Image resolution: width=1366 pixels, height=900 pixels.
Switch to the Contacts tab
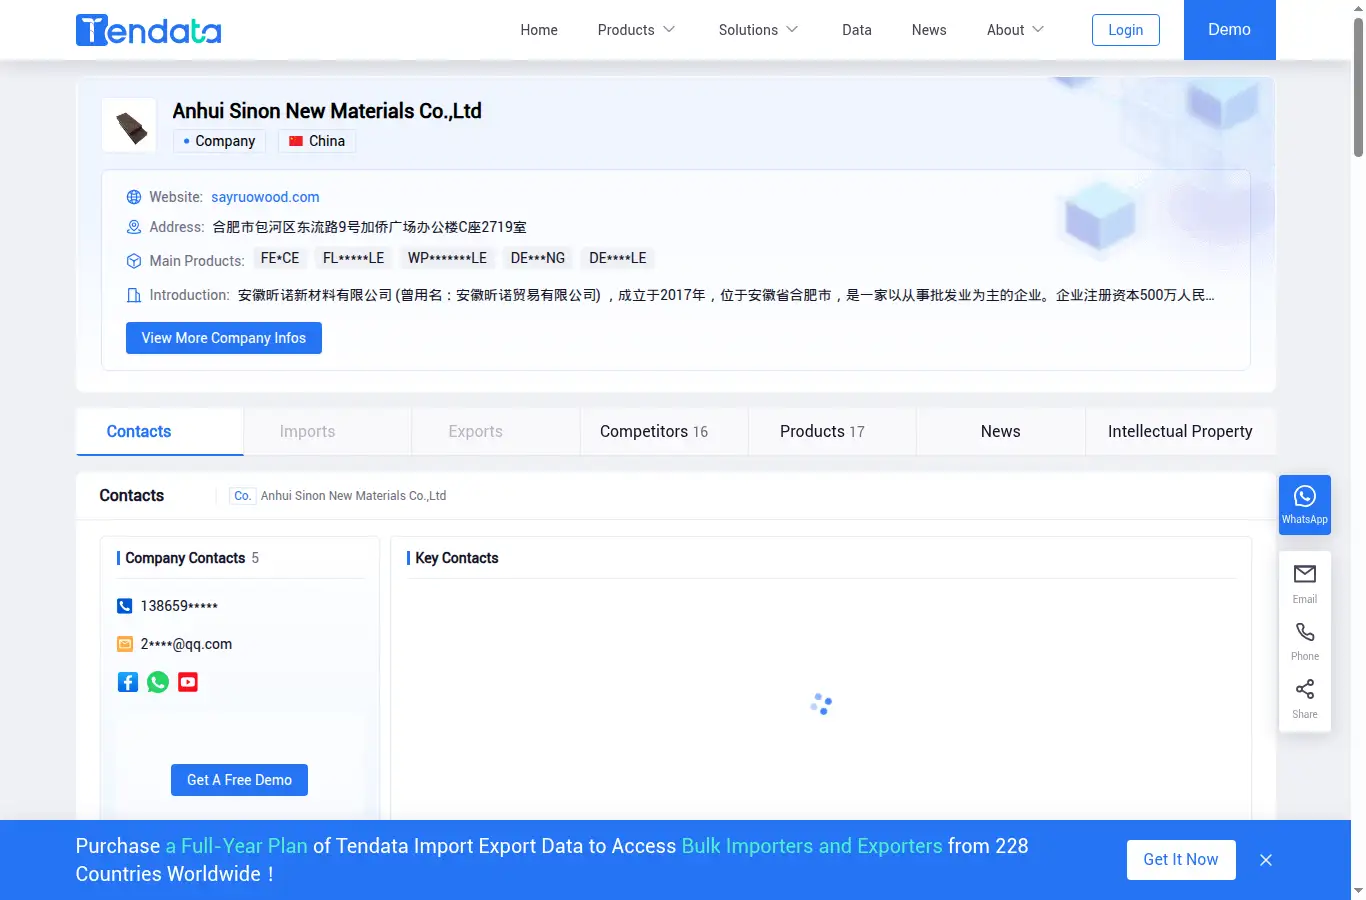[x=160, y=432]
